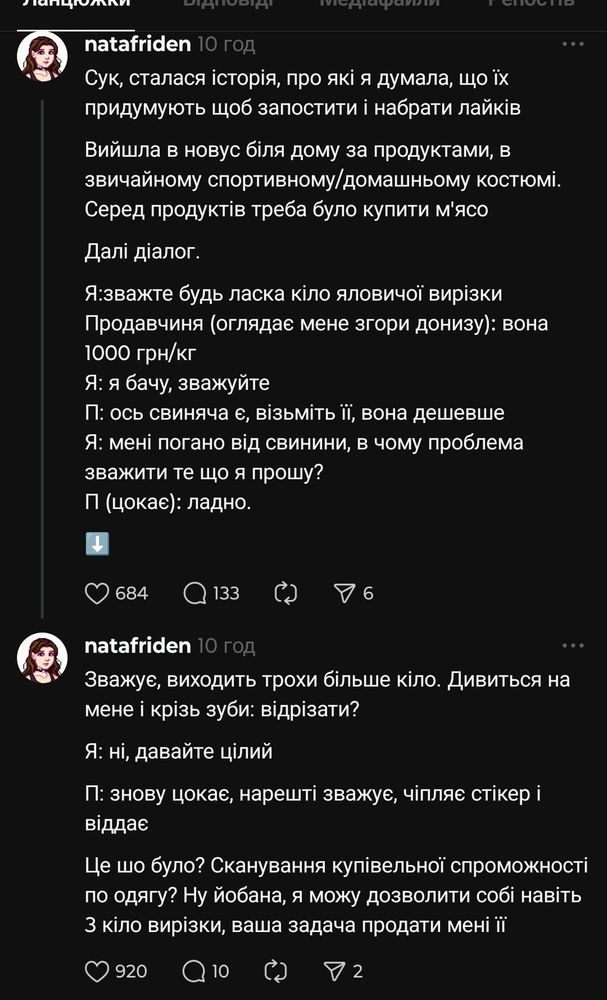Open the 133 replies on first post
The width and height of the screenshot is (607, 1000).
(195, 593)
